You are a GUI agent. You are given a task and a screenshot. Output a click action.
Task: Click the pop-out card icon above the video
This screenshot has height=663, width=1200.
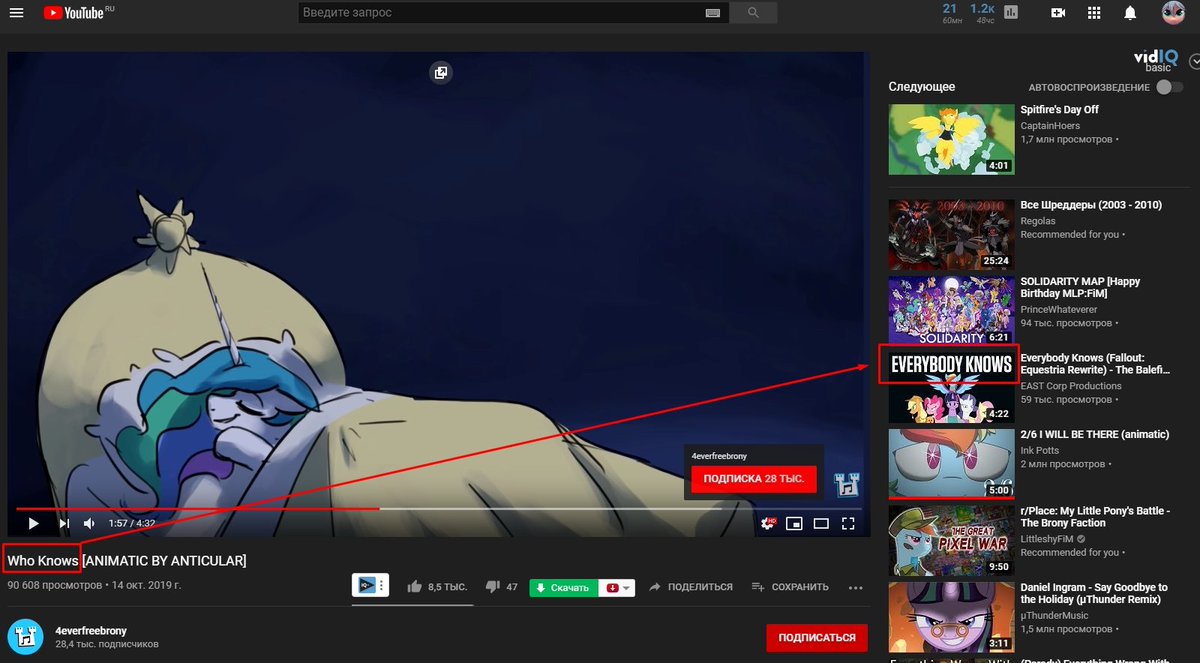pos(440,72)
